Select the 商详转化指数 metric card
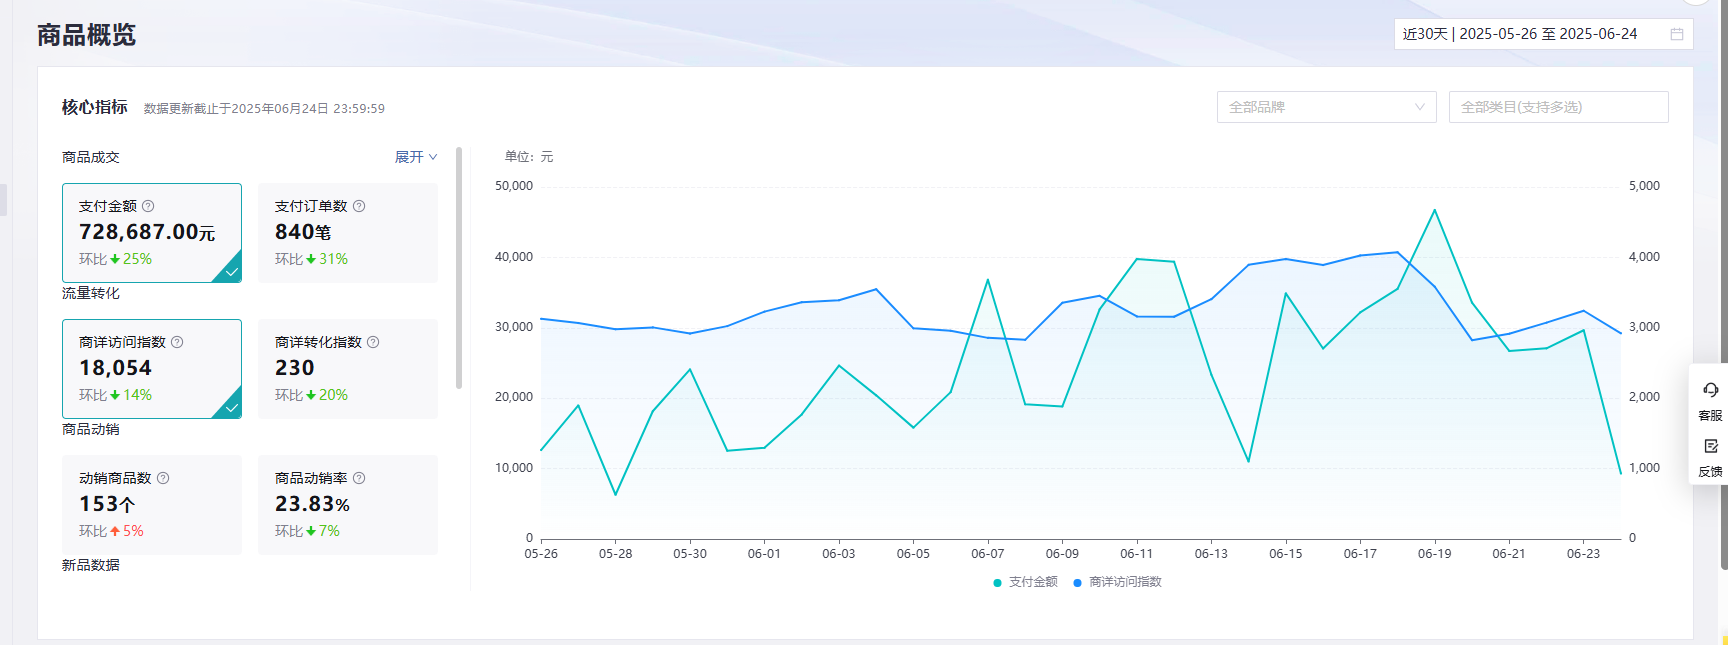The height and width of the screenshot is (645, 1728). point(347,369)
